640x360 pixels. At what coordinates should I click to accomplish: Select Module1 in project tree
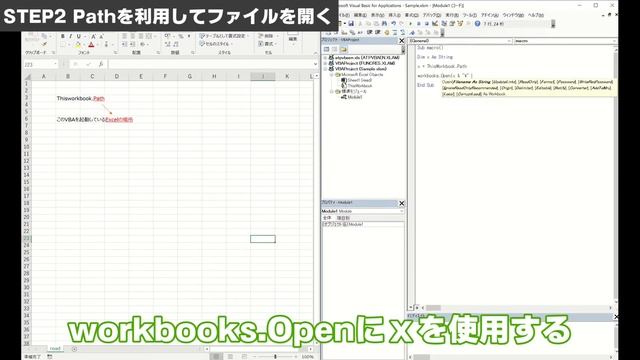coord(355,97)
